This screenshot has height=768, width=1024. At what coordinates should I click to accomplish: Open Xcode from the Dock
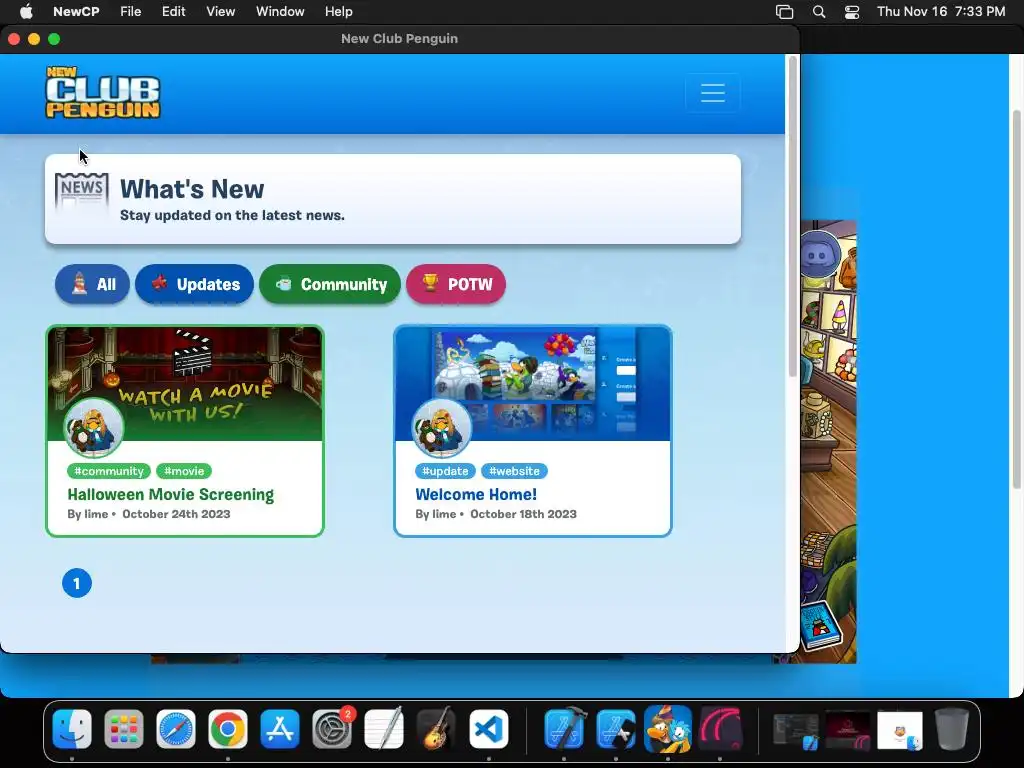pyautogui.click(x=564, y=729)
